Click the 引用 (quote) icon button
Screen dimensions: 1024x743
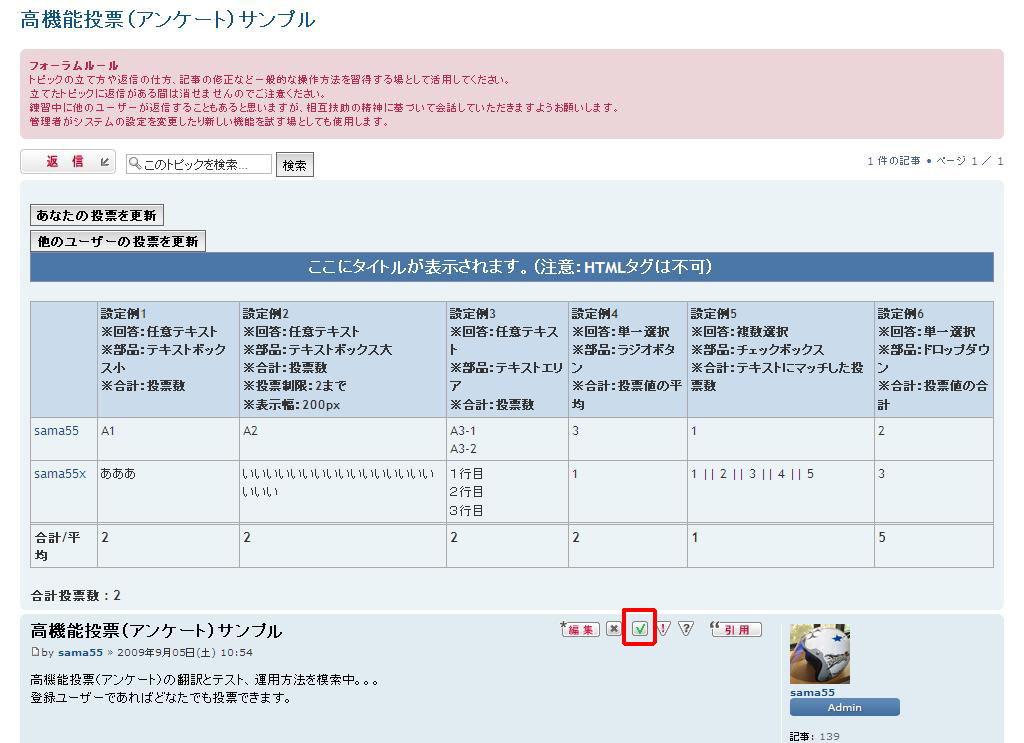click(736, 629)
